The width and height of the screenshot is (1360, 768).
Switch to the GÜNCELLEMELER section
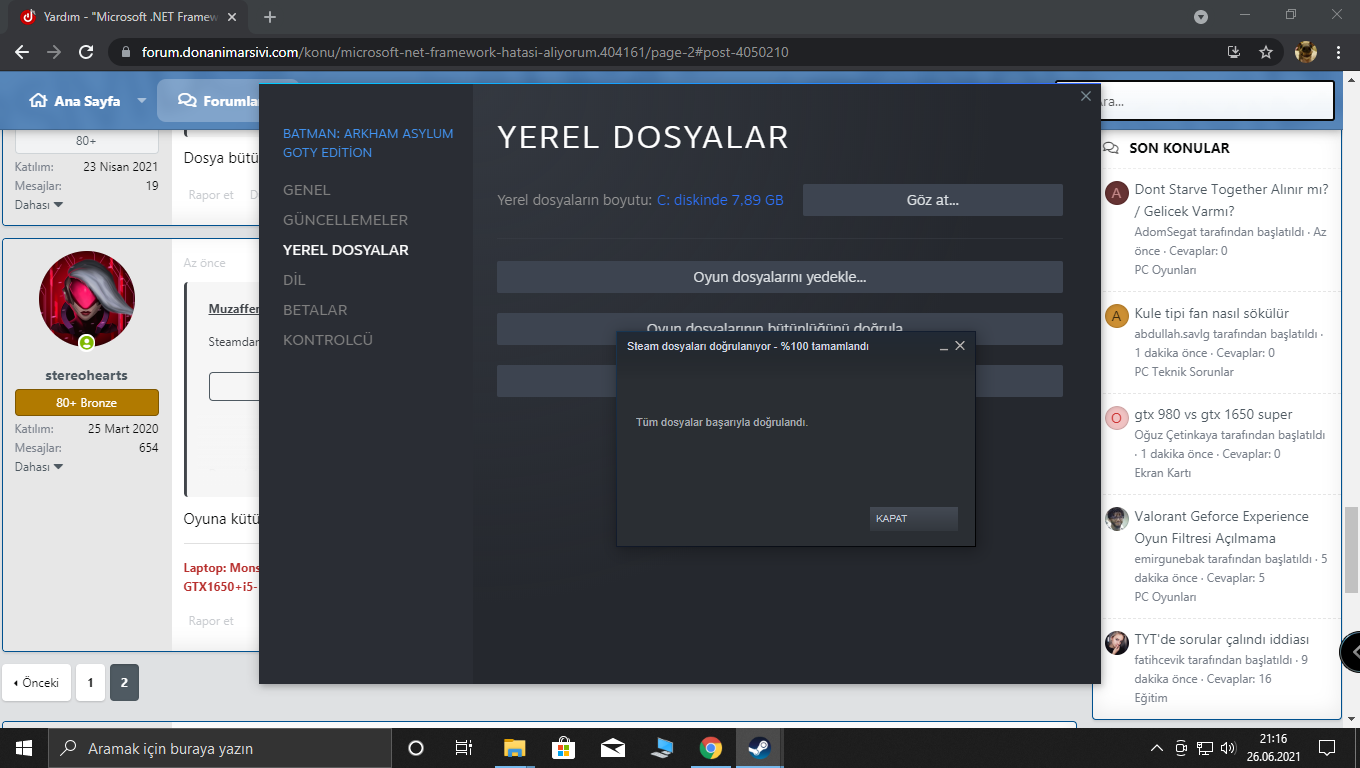345,220
